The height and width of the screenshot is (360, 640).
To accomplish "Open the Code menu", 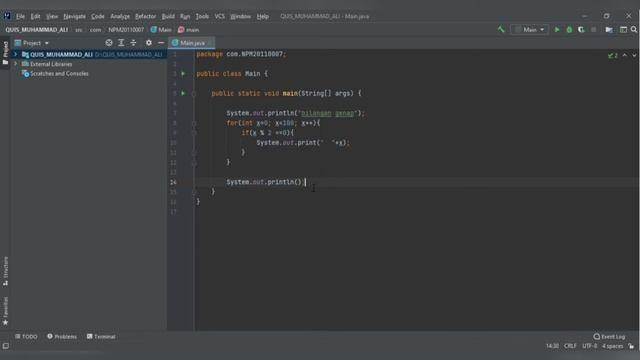I will click(98, 16).
